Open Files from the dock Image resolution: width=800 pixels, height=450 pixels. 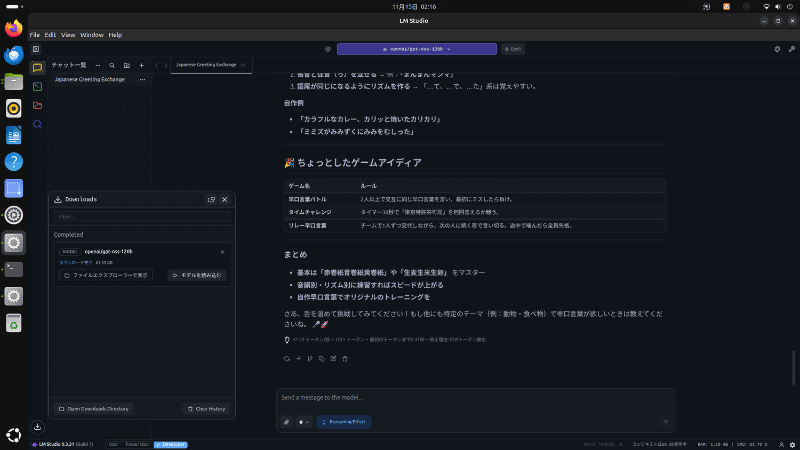(14, 82)
